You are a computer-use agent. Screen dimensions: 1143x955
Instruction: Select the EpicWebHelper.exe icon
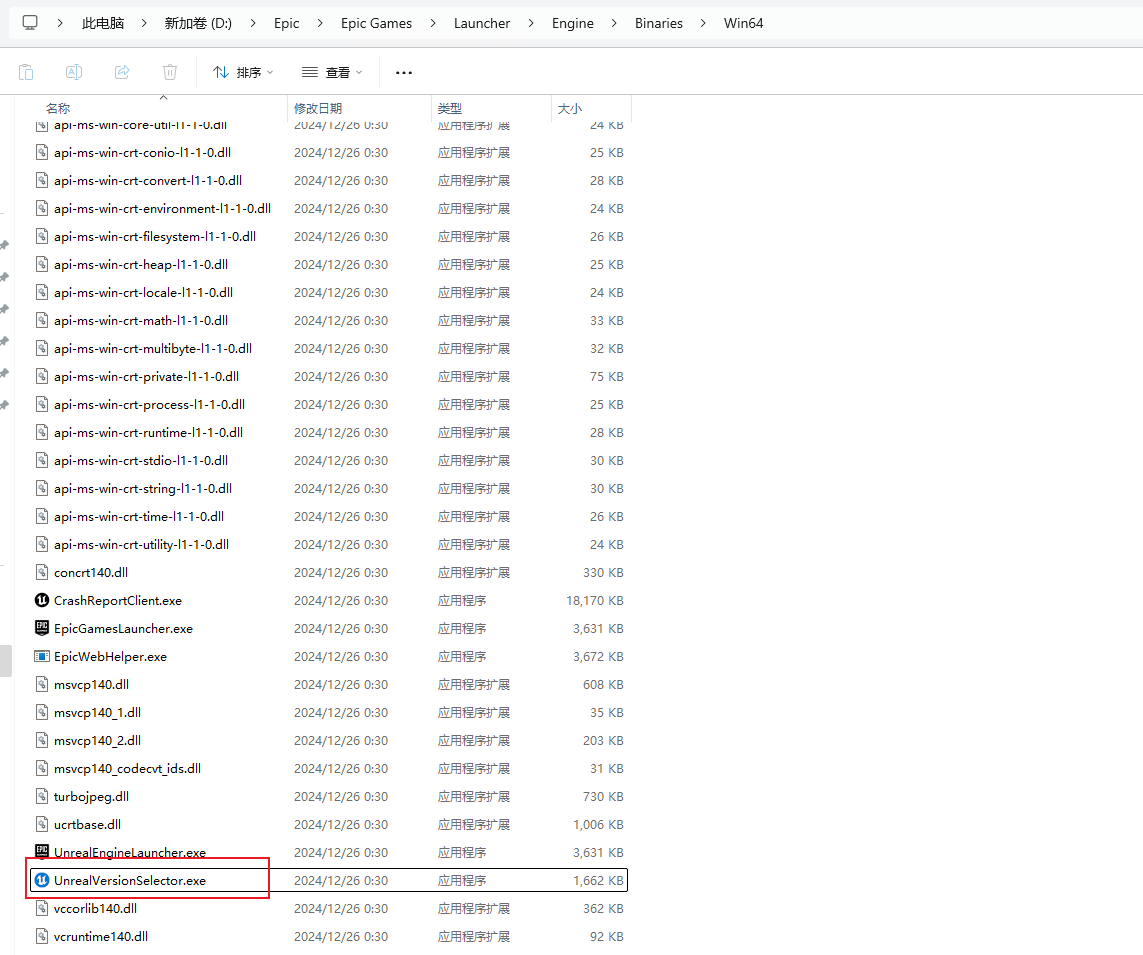tap(42, 656)
